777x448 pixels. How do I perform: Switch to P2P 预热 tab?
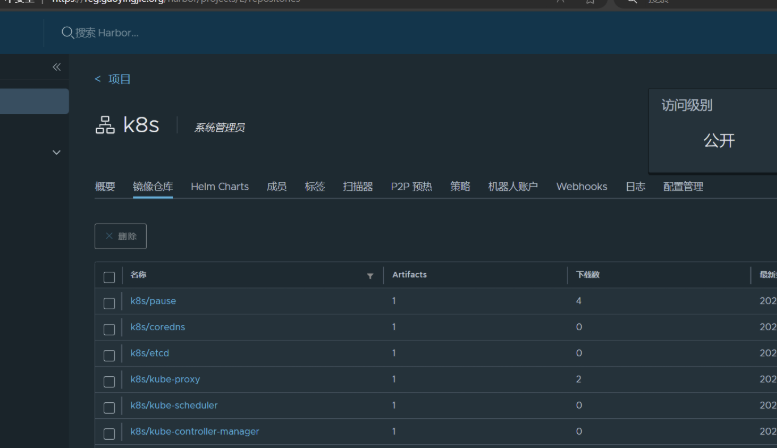click(411, 186)
